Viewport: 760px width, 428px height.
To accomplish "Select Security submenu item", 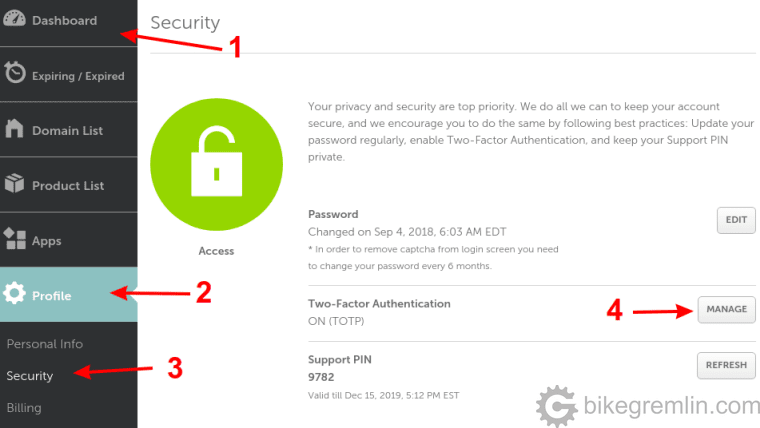I will click(30, 376).
